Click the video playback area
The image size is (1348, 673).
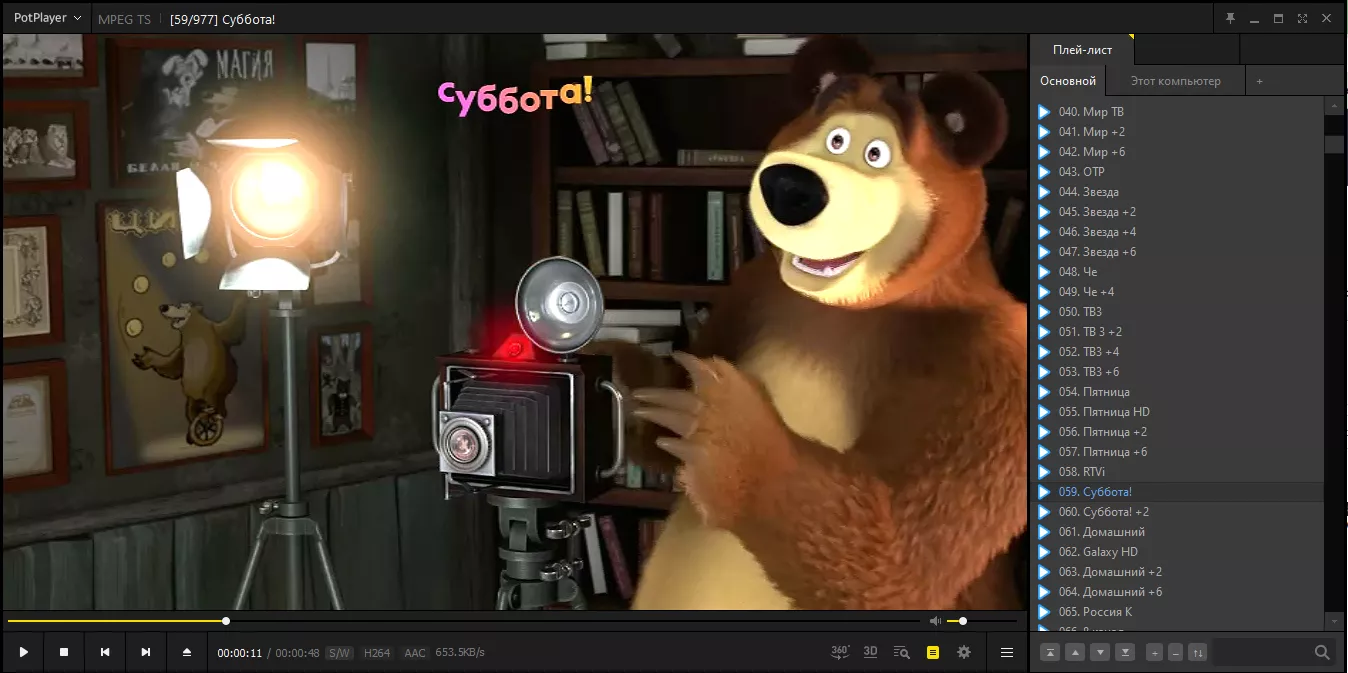(x=515, y=322)
